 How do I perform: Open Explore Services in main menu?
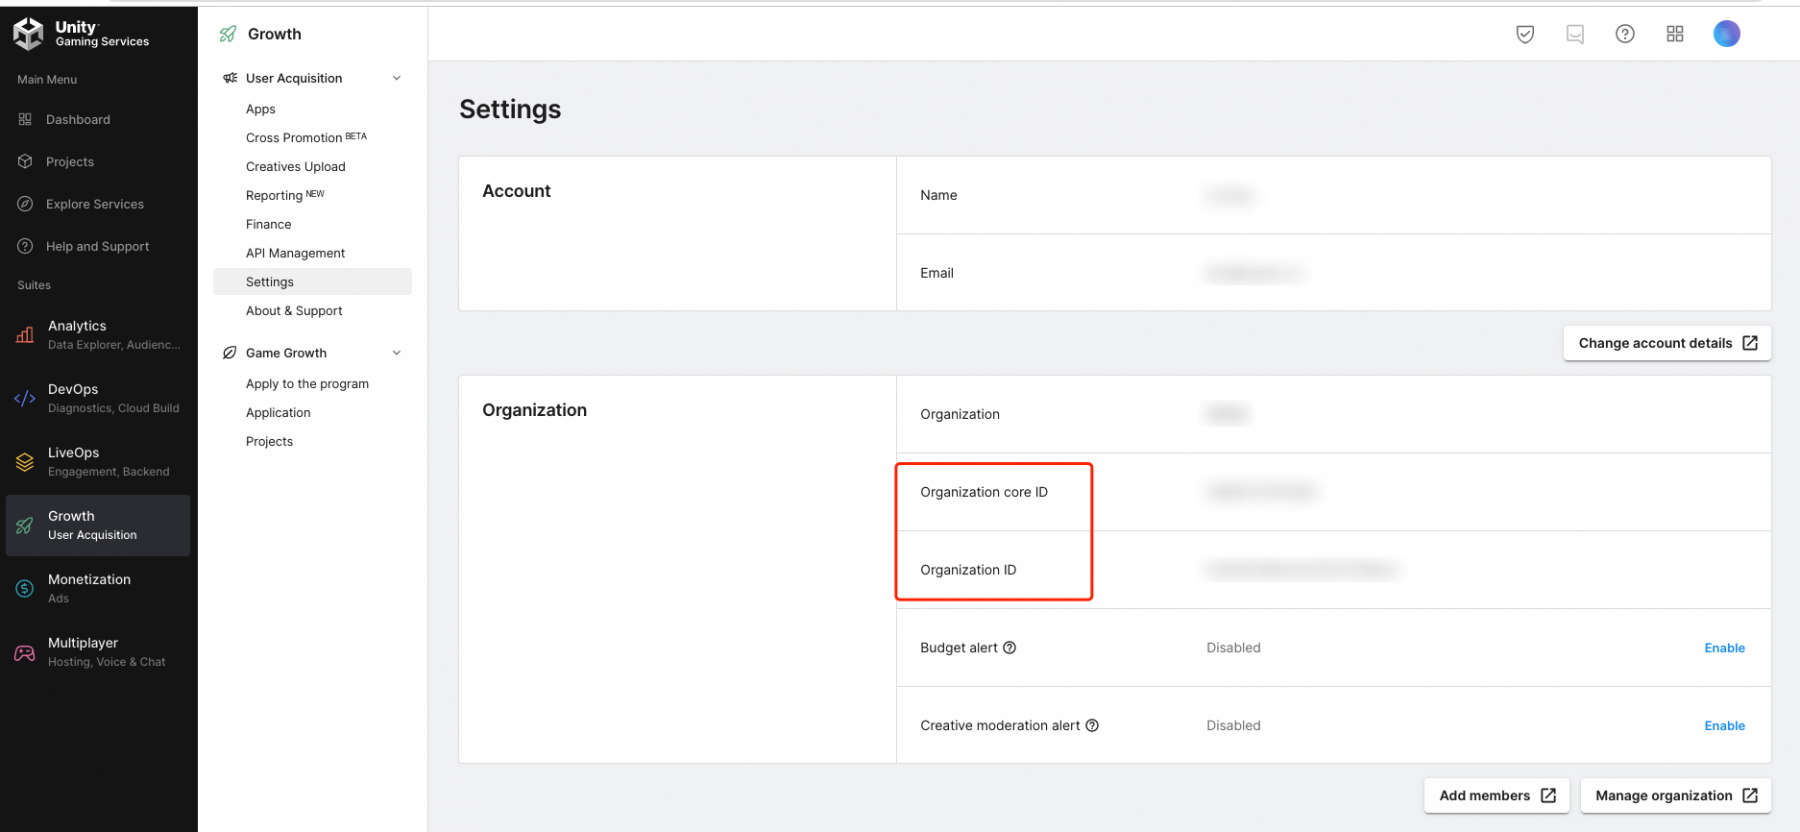click(95, 204)
